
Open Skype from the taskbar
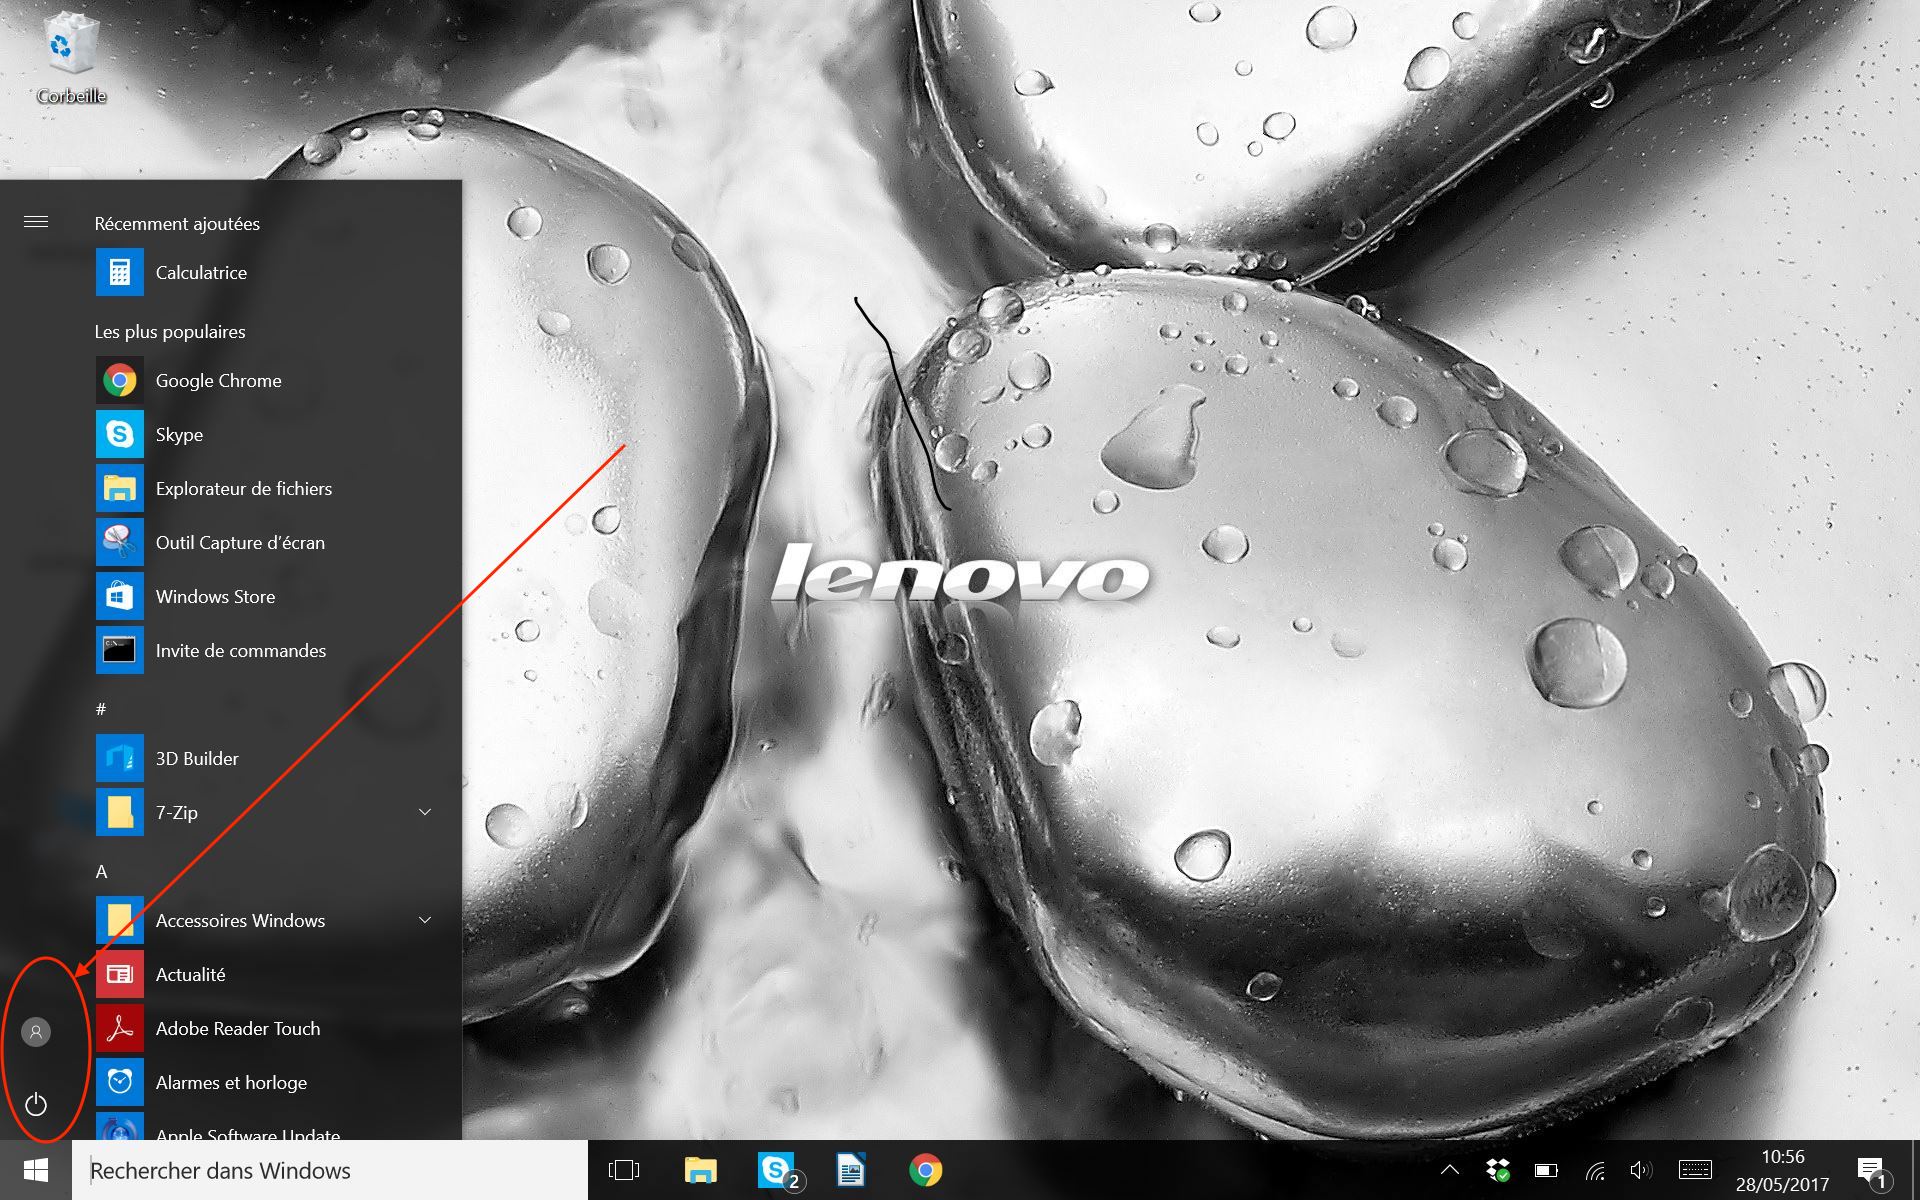[x=776, y=1170]
